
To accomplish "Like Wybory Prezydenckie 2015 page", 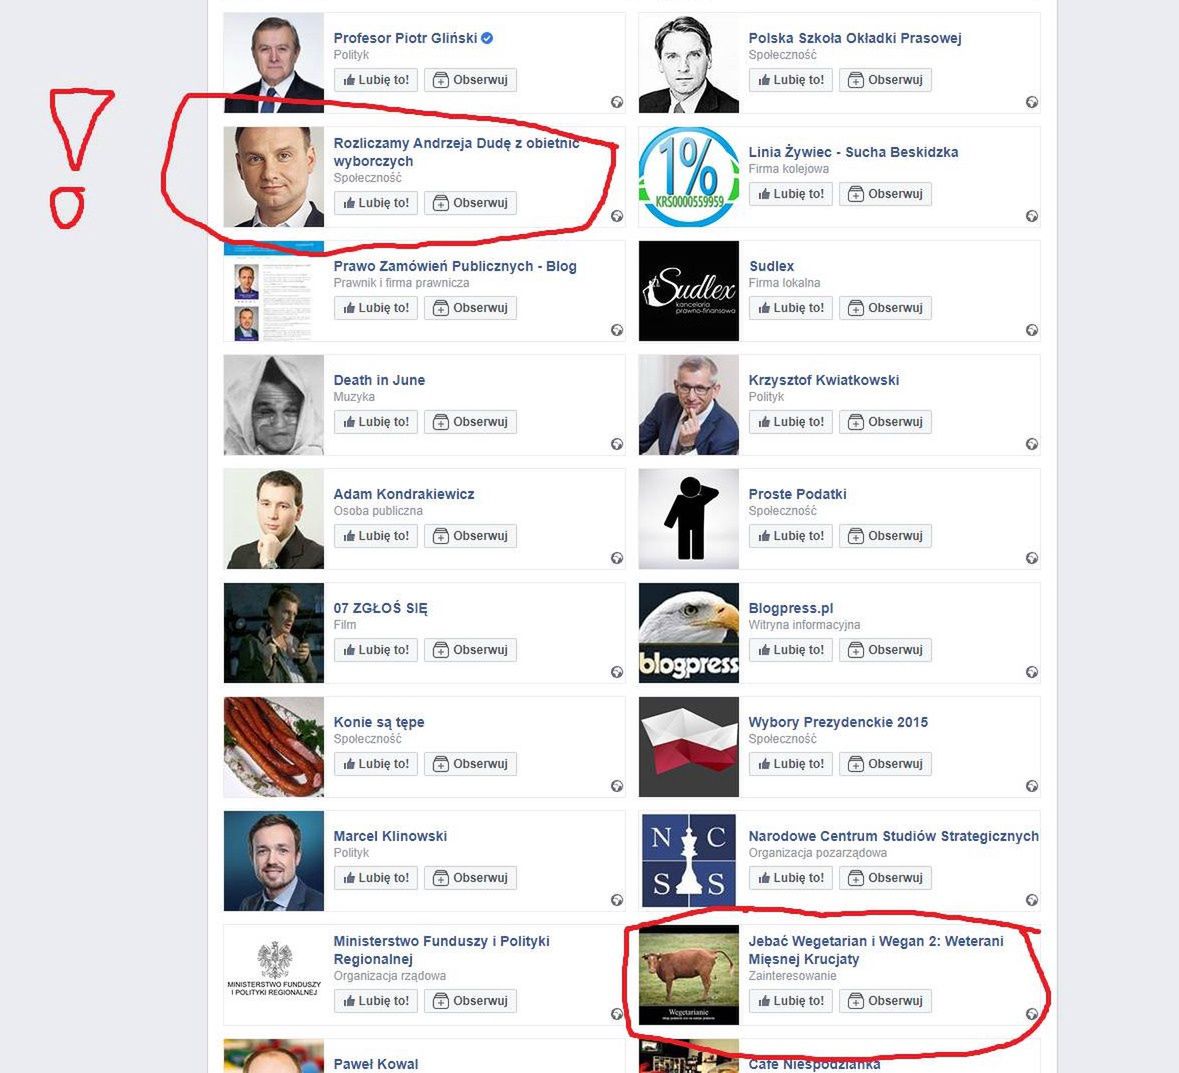I will [x=791, y=764].
